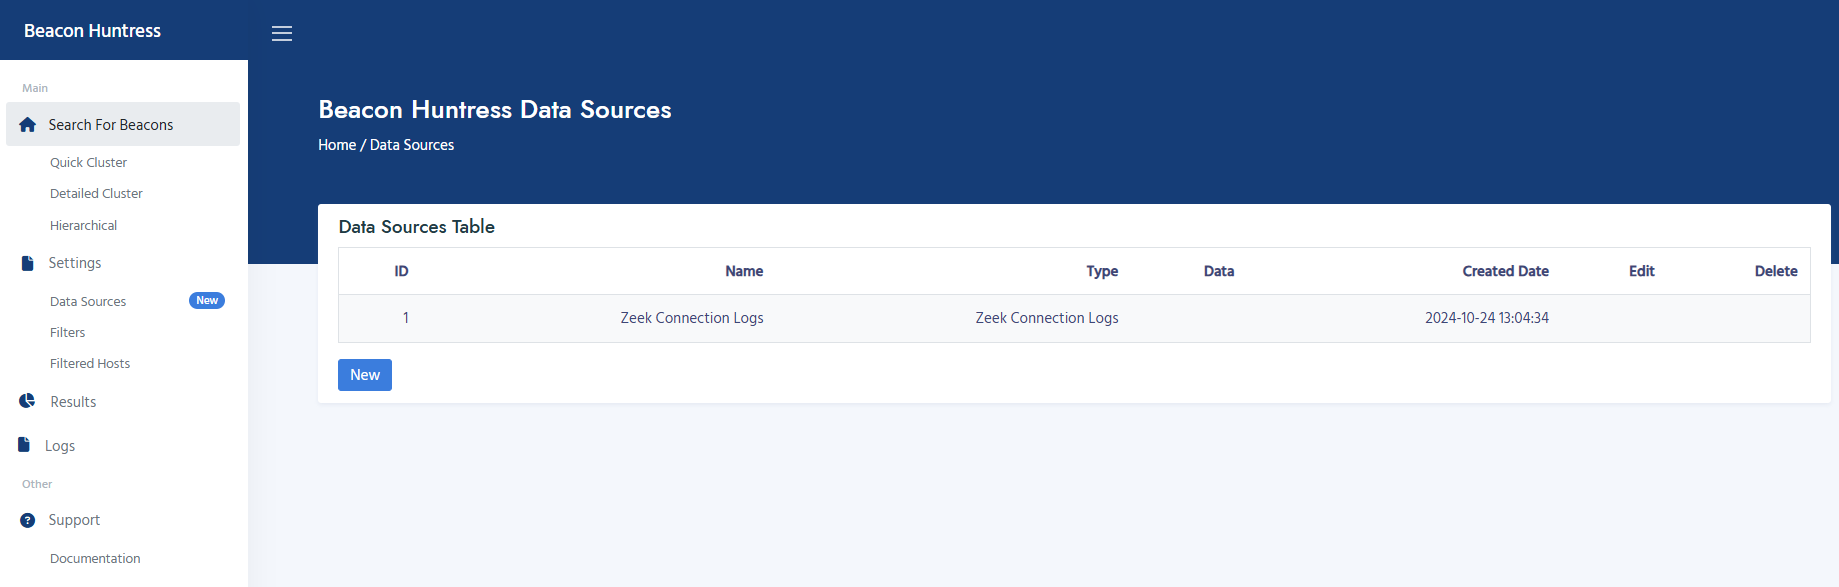Go to the Filters settings page
The height and width of the screenshot is (587, 1839).
67,332
